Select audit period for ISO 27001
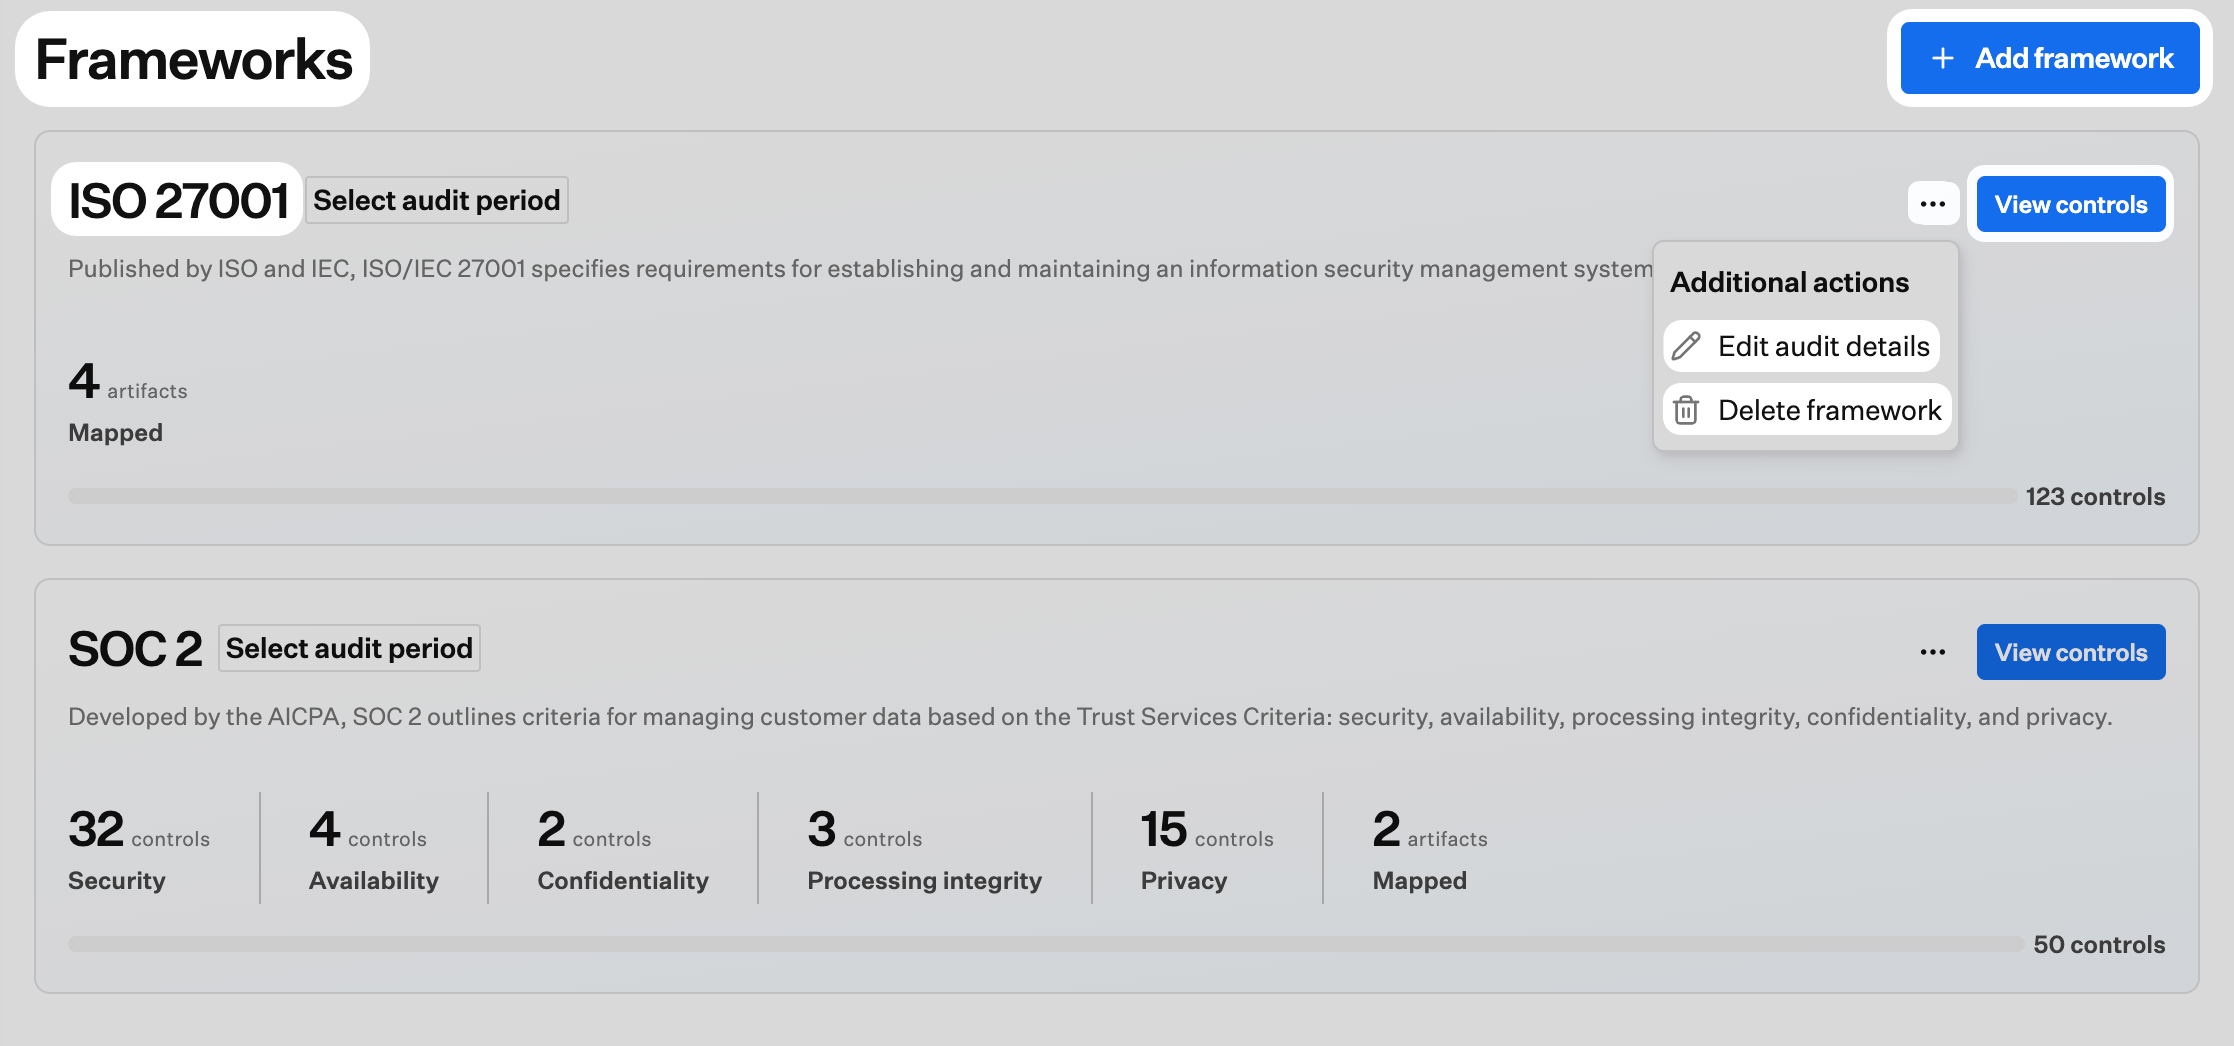The width and height of the screenshot is (2234, 1046). [x=436, y=200]
